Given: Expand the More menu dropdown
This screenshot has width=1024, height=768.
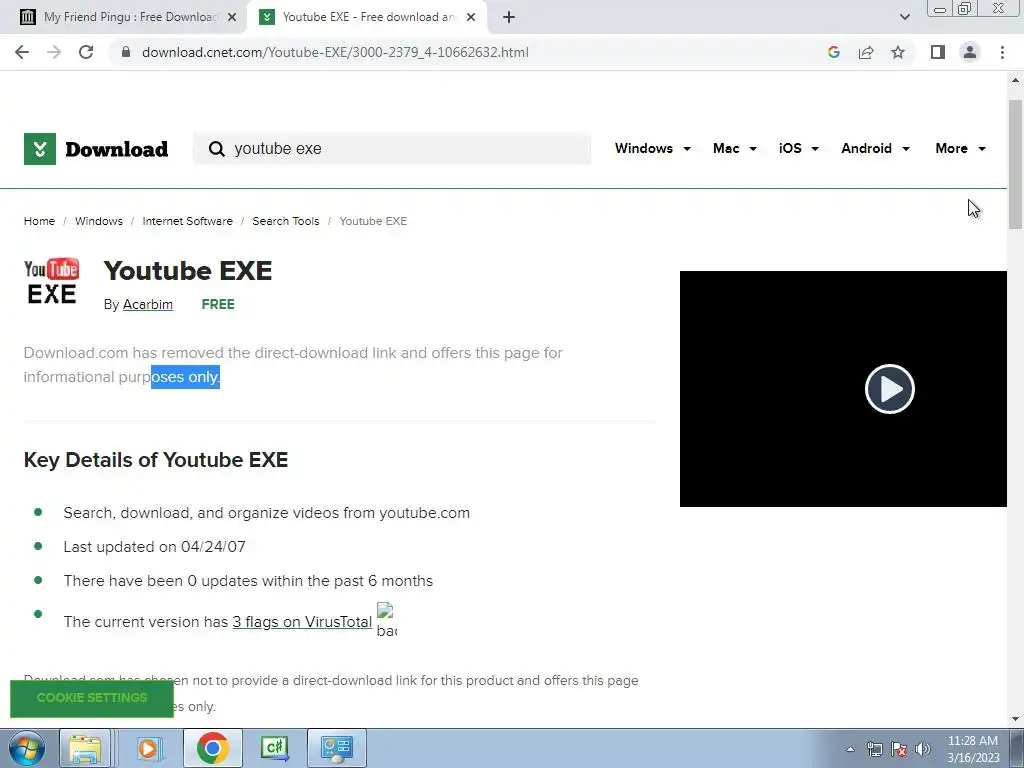Looking at the screenshot, I should (961, 148).
